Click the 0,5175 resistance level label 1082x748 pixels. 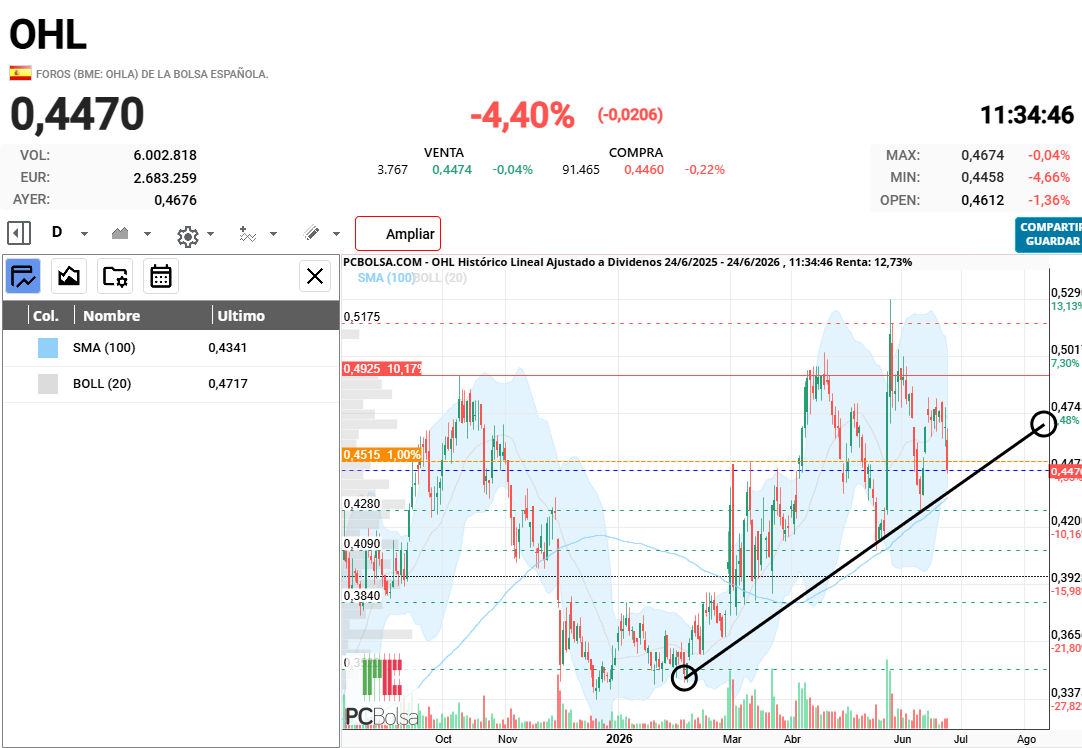pos(362,317)
